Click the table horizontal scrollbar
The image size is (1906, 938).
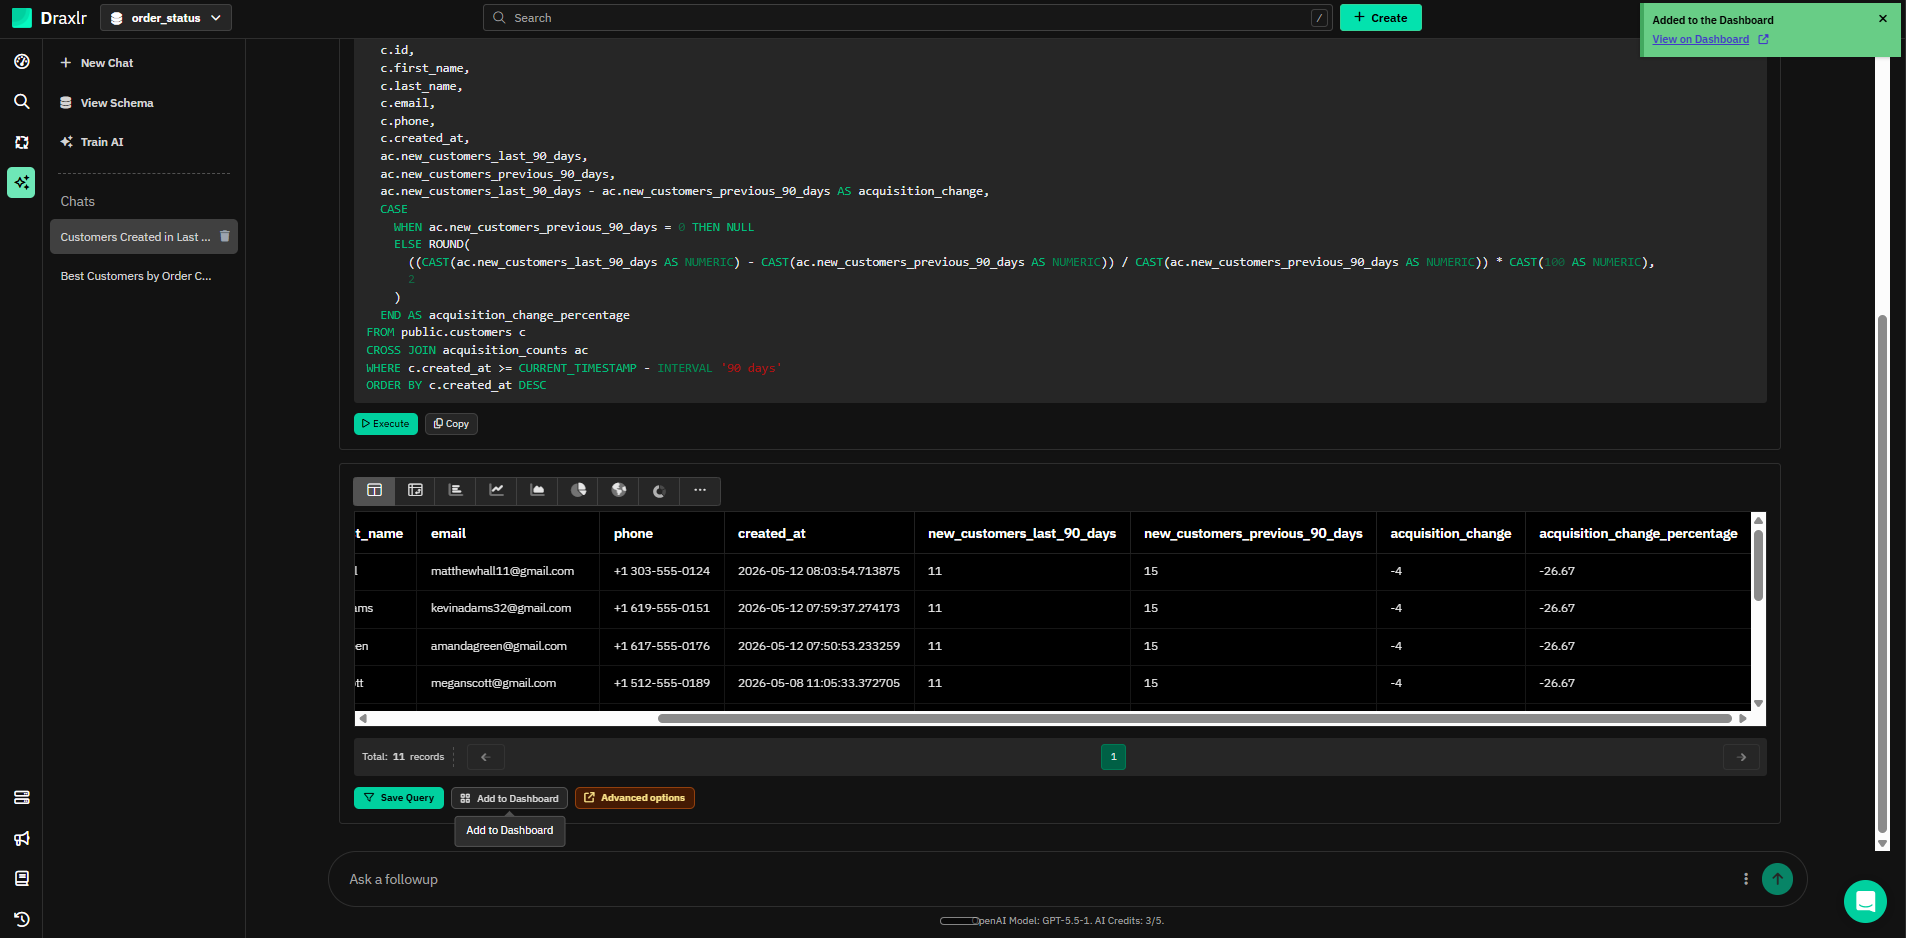(1195, 718)
